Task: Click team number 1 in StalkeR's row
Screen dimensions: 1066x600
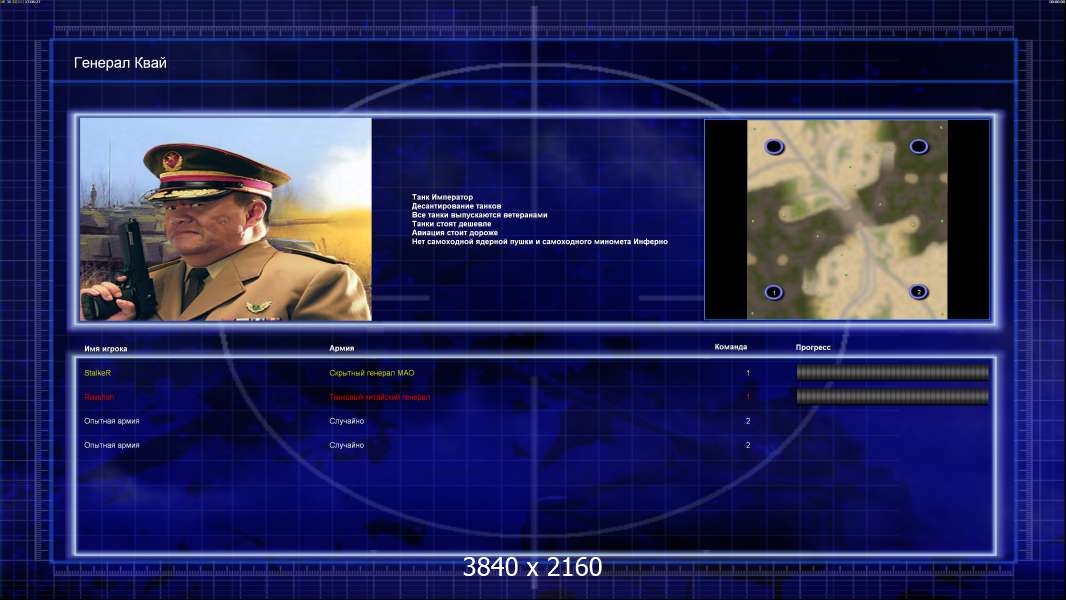Action: point(748,373)
